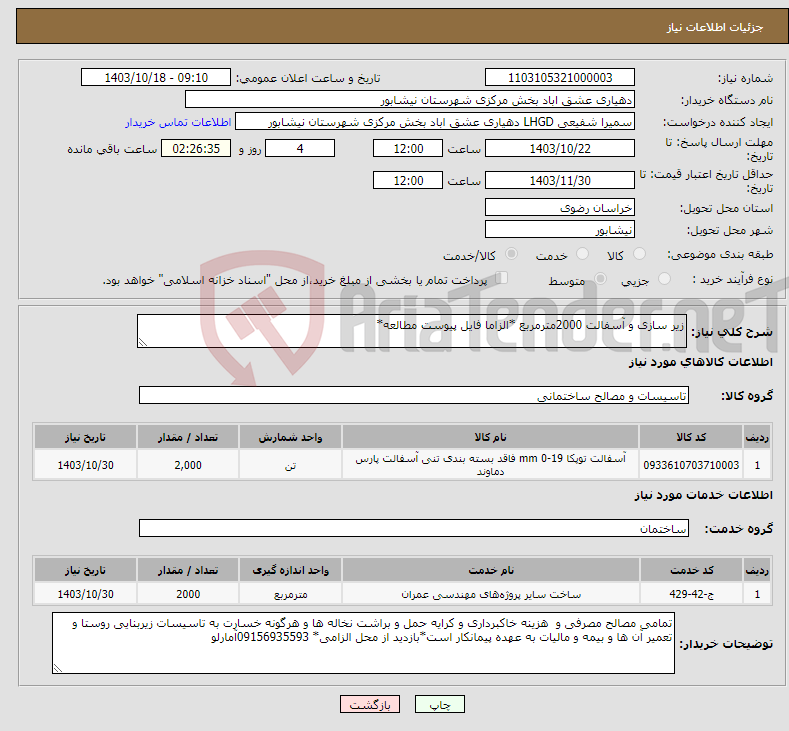Click the general need description text area
This screenshot has height=731, width=789.
pyautogui.click(x=412, y=331)
